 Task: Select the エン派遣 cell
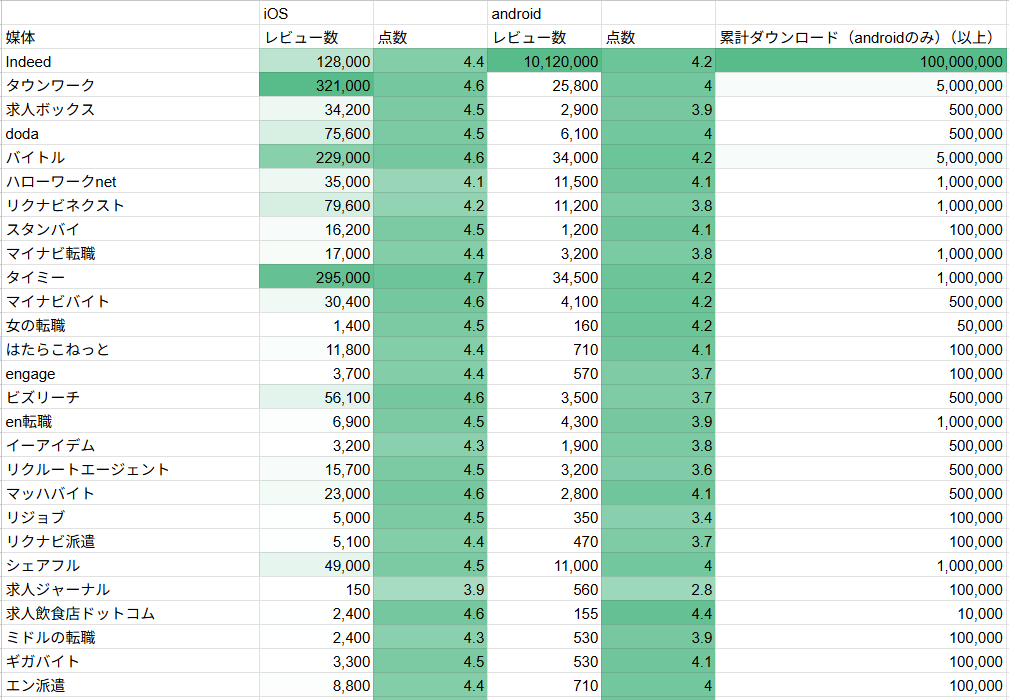click(129, 686)
